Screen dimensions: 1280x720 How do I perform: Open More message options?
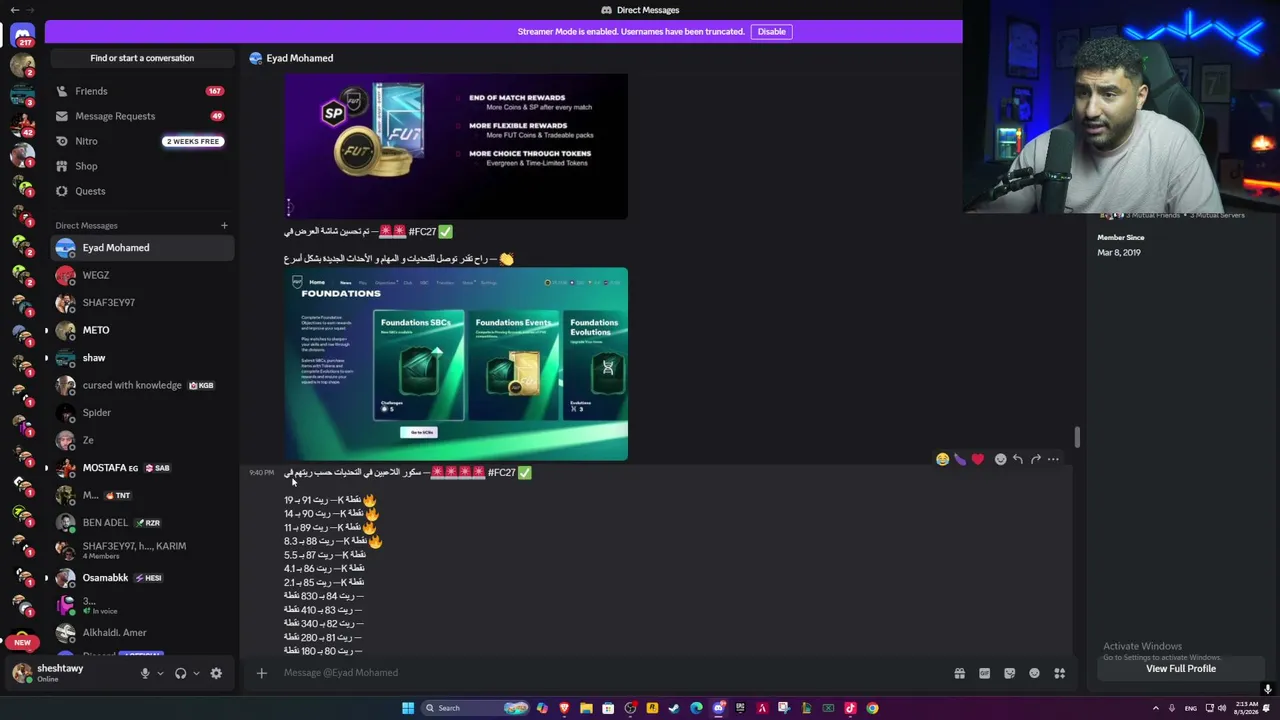coord(1053,459)
